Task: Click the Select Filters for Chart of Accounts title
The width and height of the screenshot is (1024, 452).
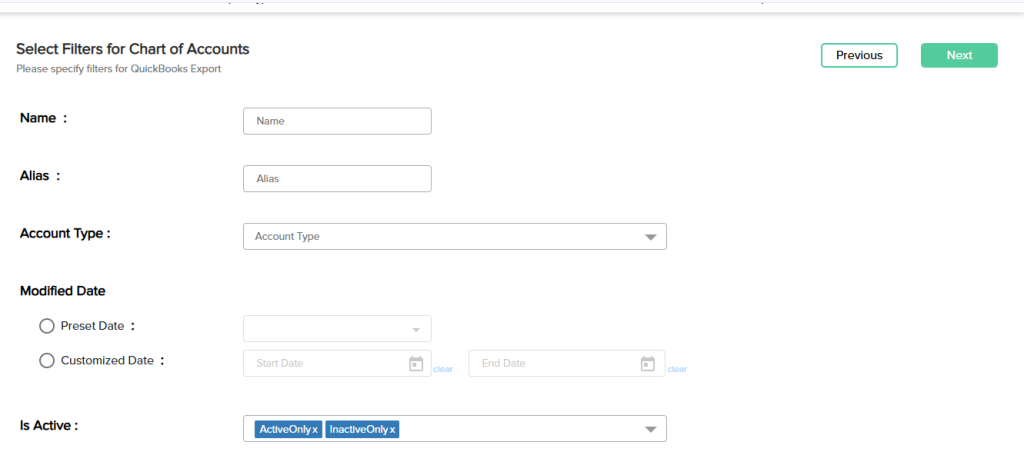Action: [133, 49]
